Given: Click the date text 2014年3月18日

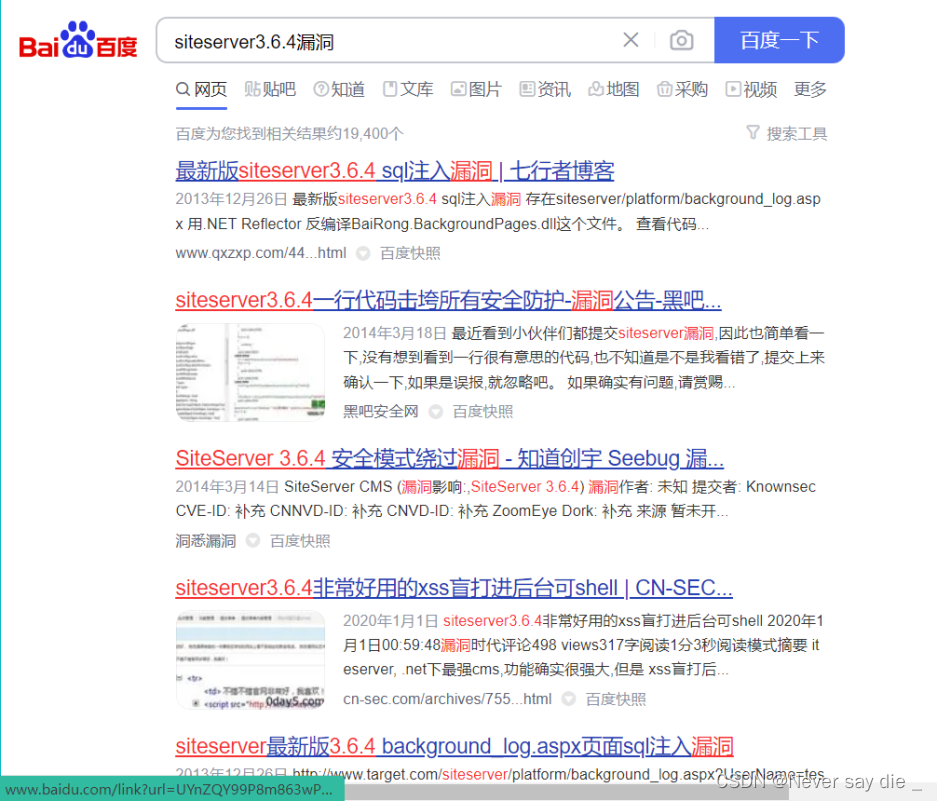Looking at the screenshot, I should [394, 333].
